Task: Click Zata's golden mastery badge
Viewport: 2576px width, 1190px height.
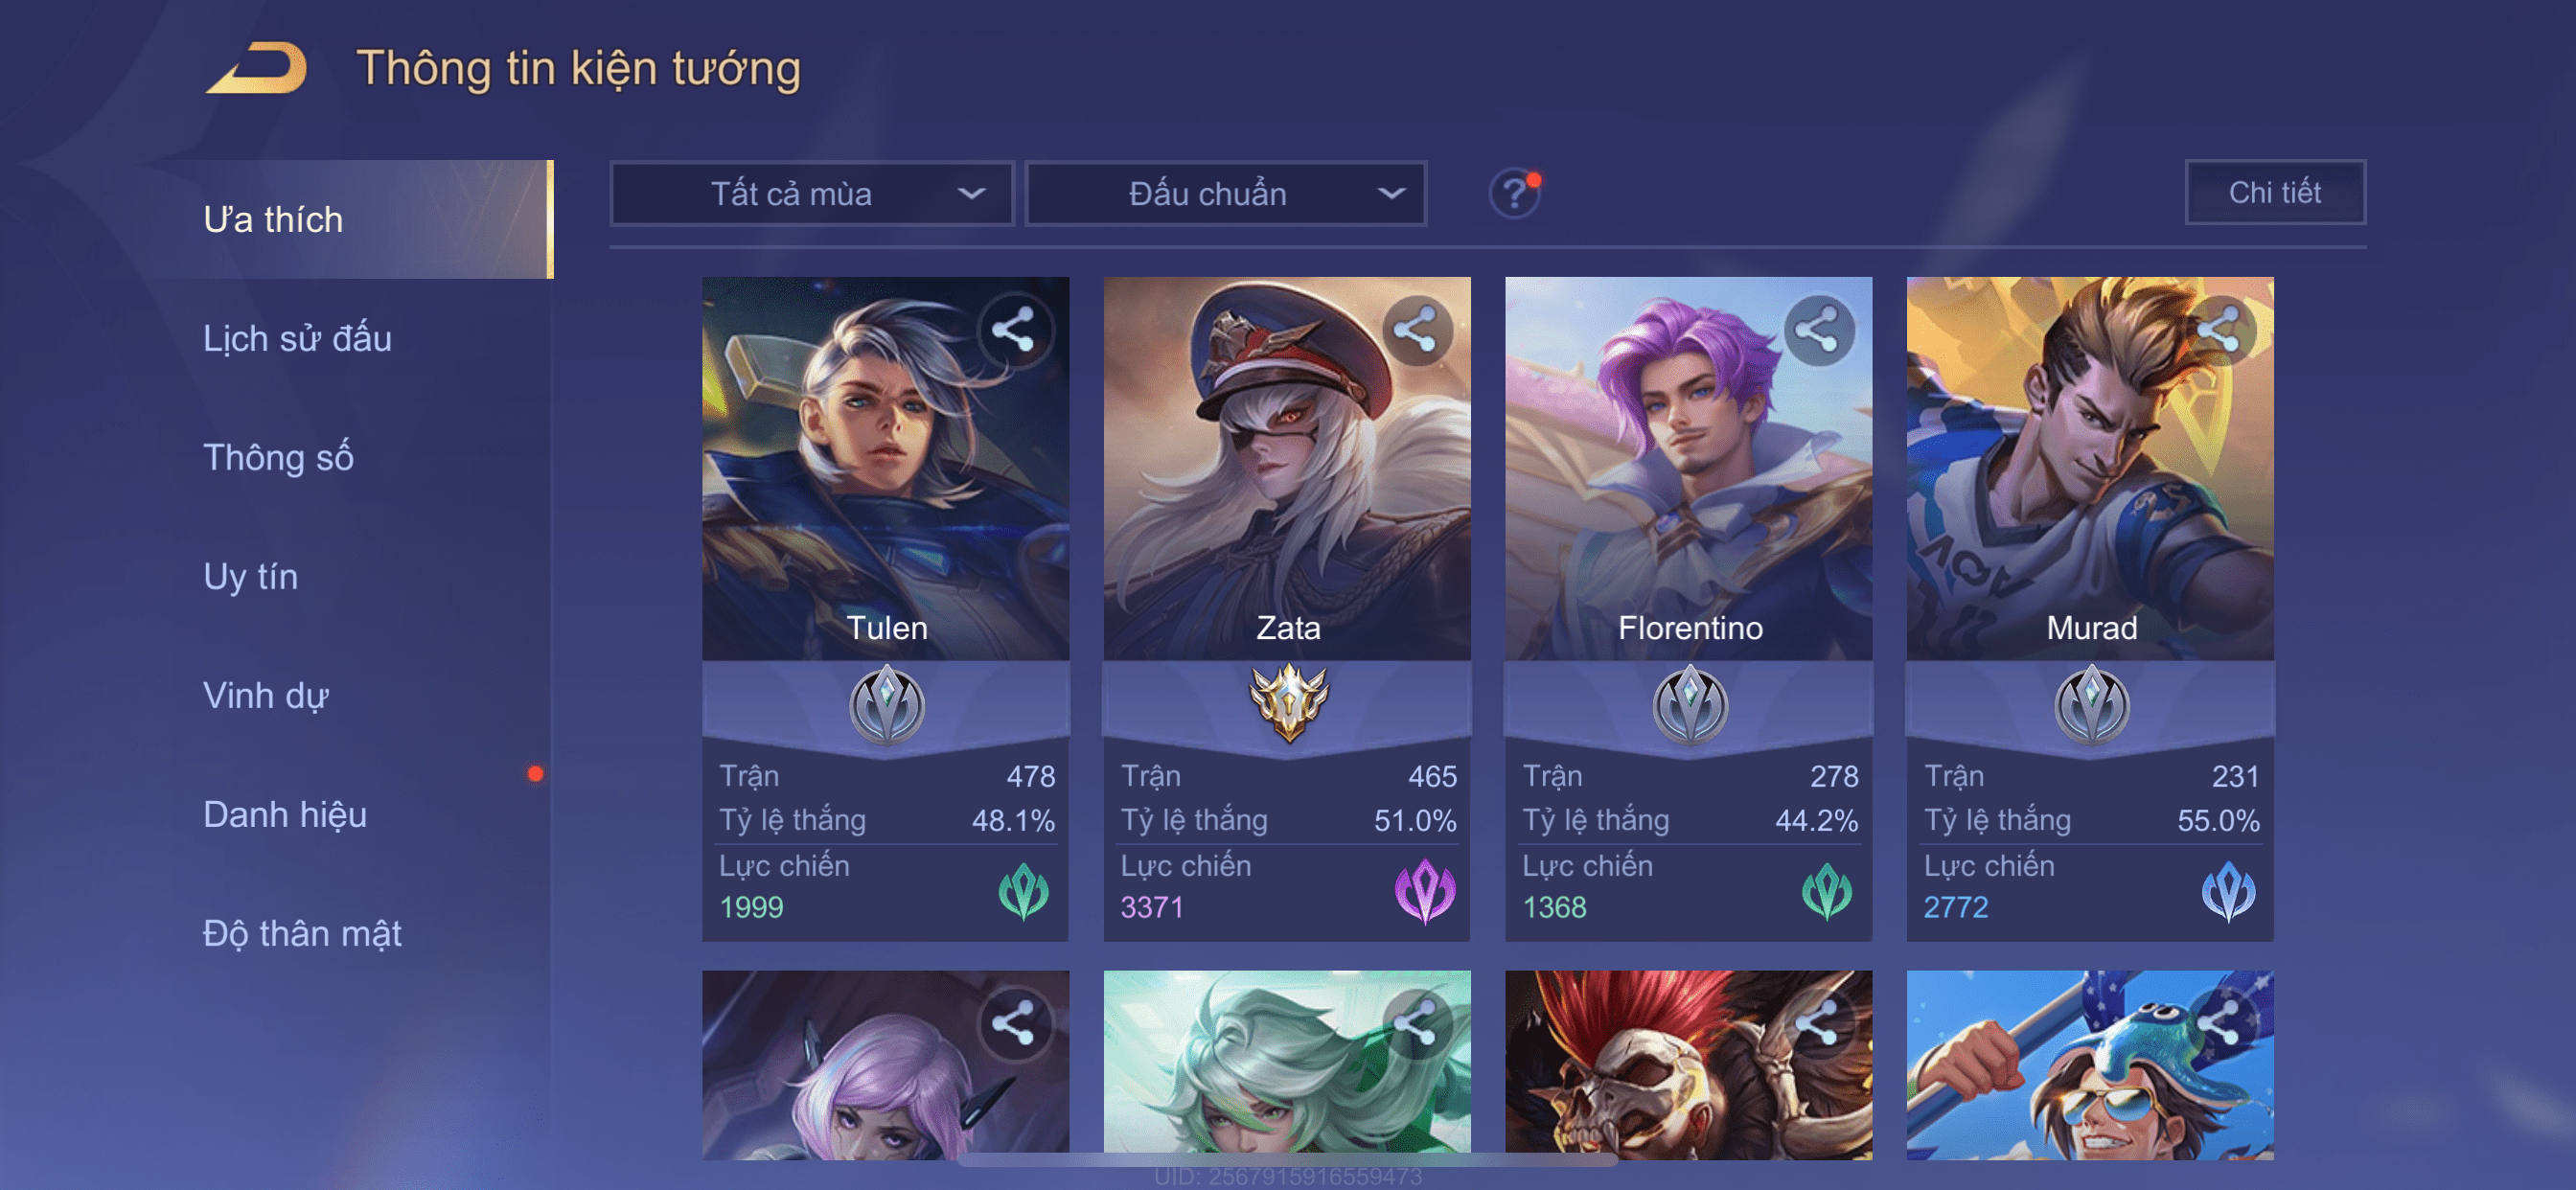Action: pos(1288,702)
